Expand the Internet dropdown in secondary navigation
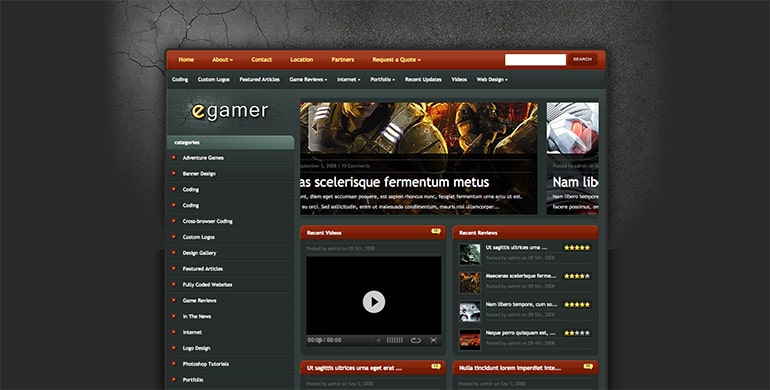The image size is (770, 390). 349,80
